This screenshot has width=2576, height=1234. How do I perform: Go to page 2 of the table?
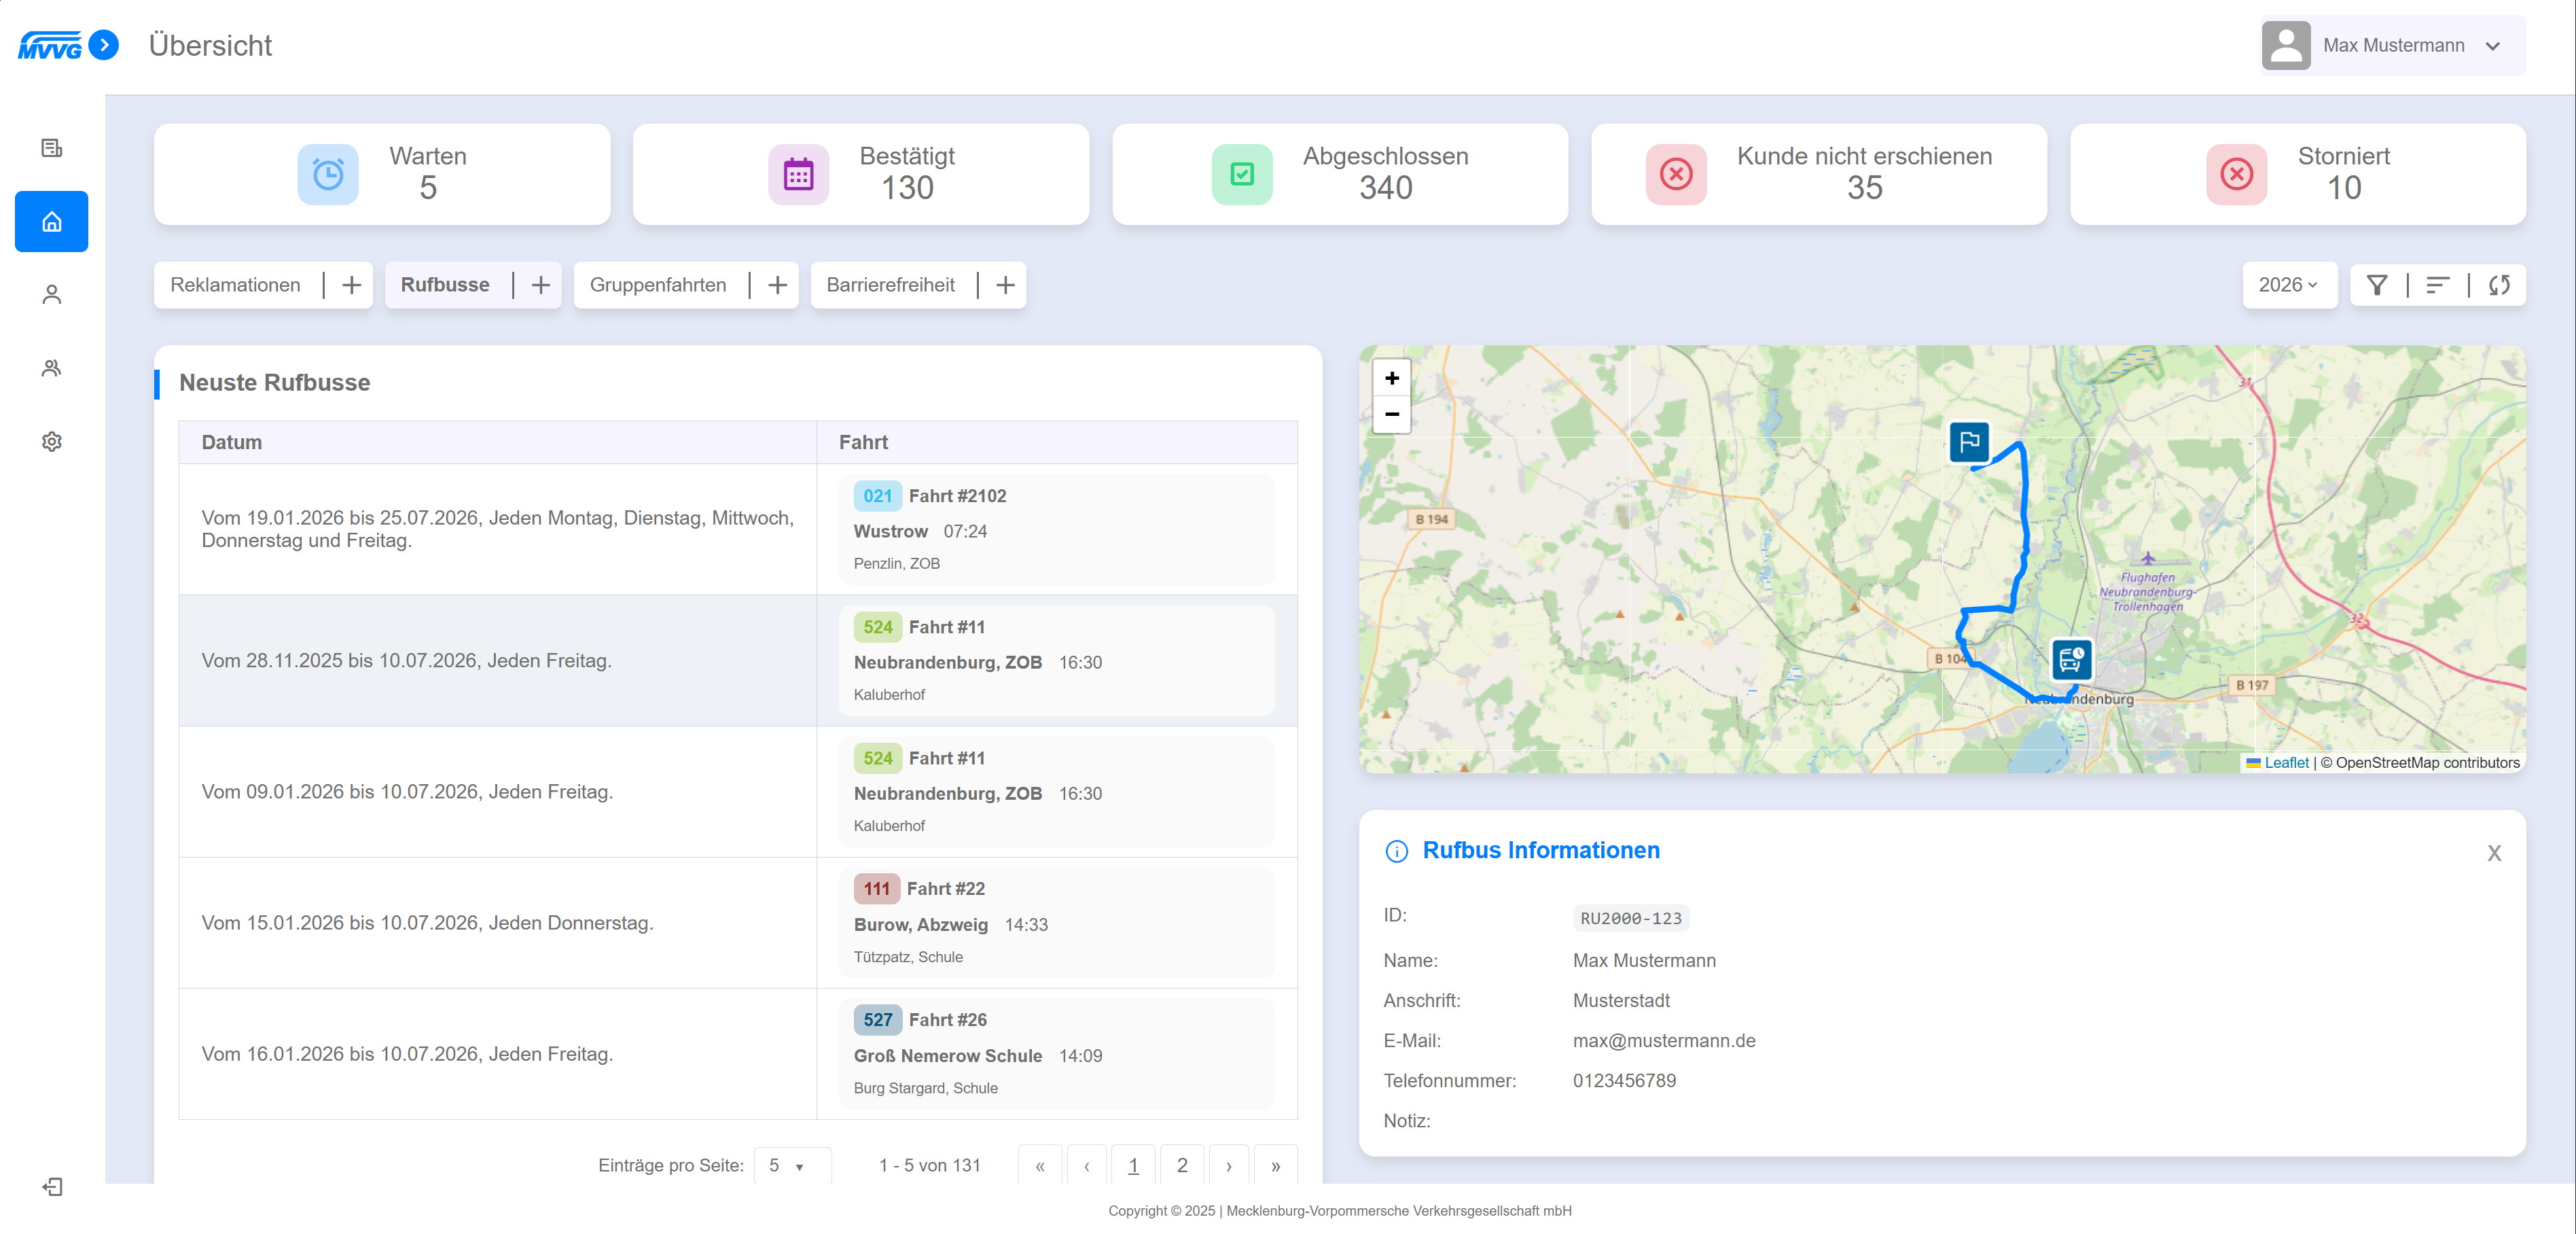(1181, 1165)
